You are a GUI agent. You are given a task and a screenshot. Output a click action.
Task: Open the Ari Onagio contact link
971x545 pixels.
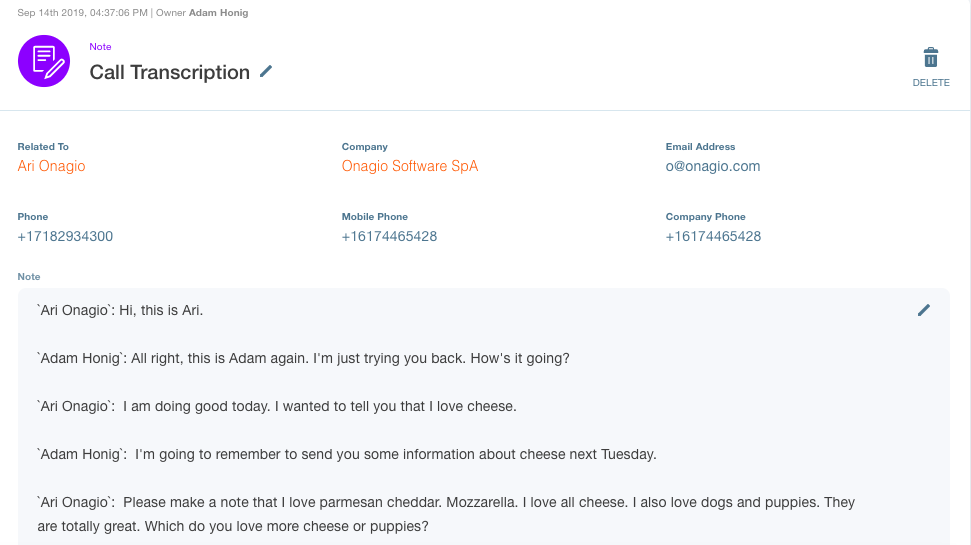(x=51, y=166)
